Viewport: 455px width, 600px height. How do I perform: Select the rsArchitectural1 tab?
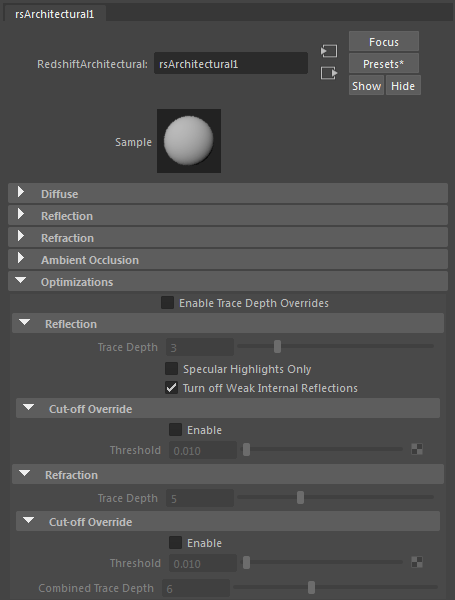click(x=55, y=14)
